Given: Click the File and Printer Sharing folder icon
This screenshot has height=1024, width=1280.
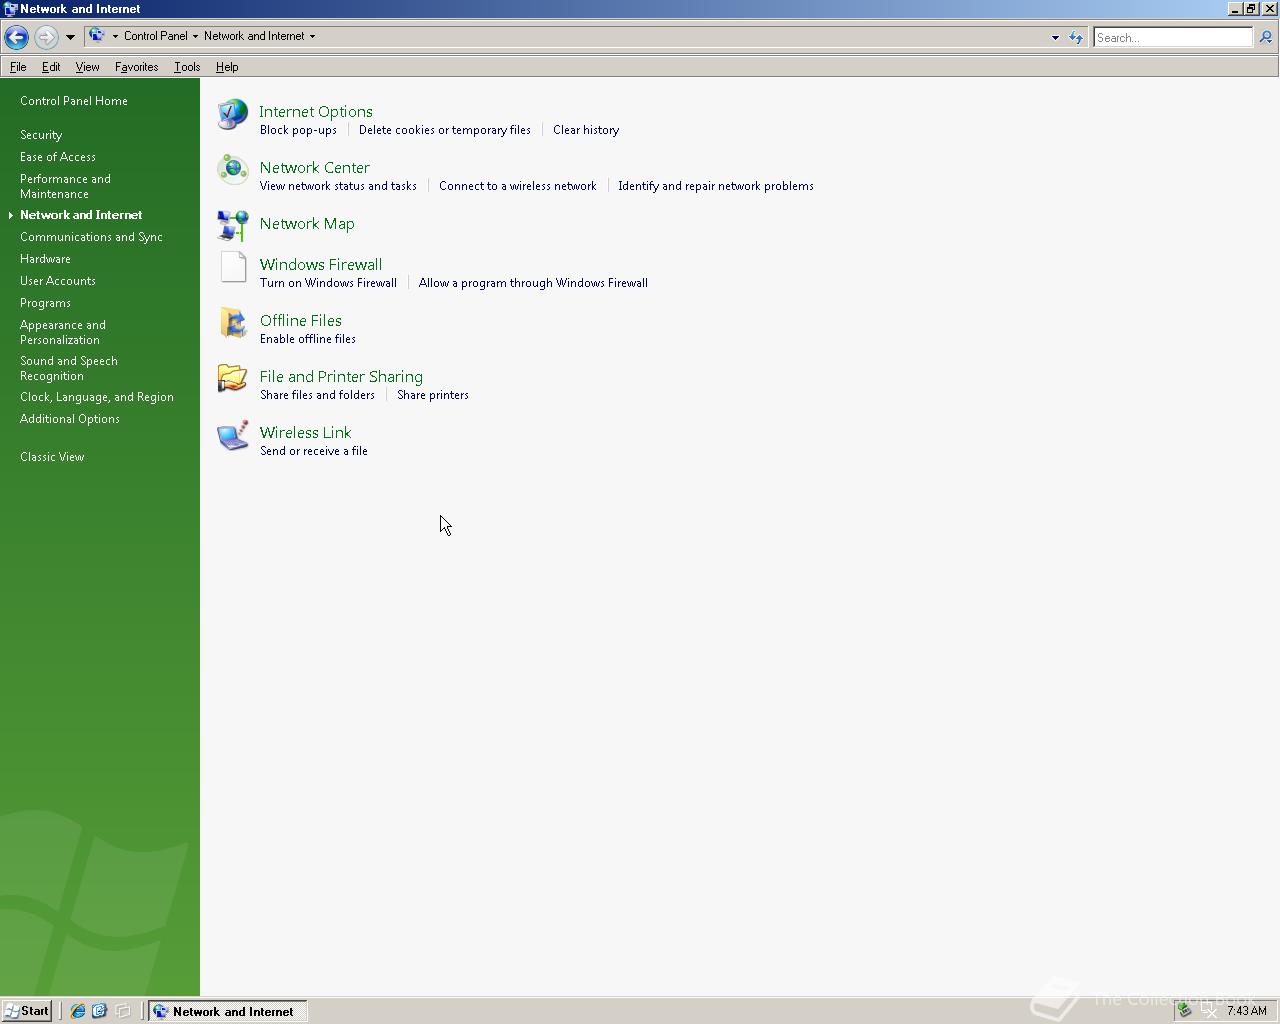Looking at the screenshot, I should pyautogui.click(x=233, y=378).
